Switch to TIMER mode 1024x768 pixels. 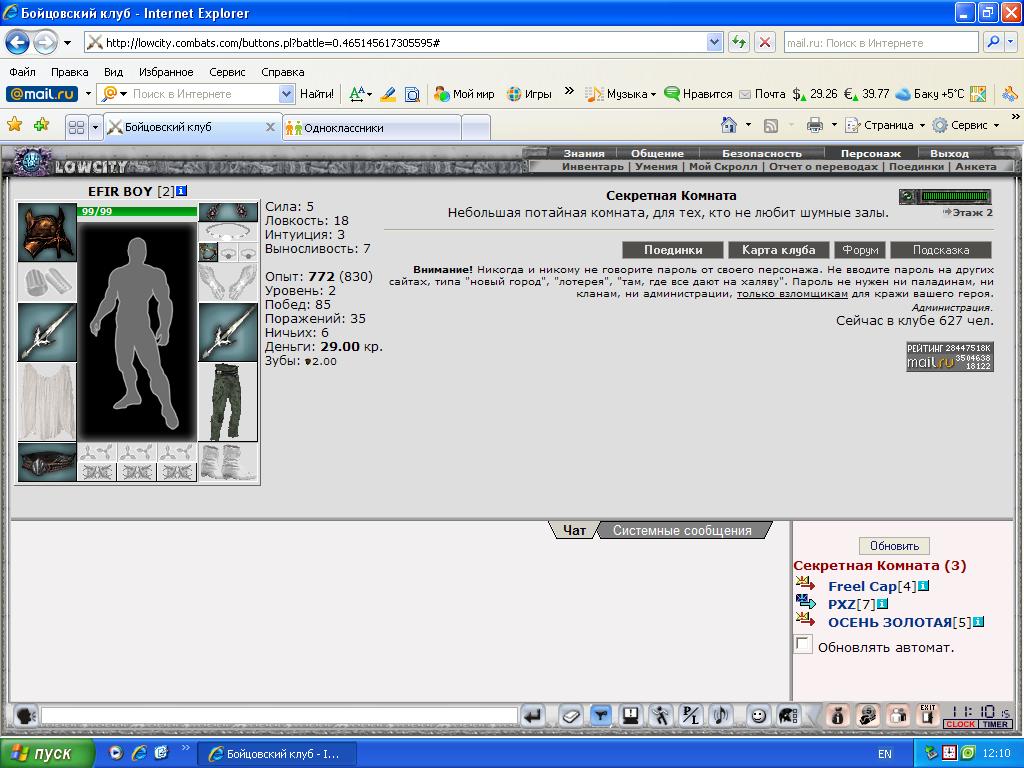[994, 724]
